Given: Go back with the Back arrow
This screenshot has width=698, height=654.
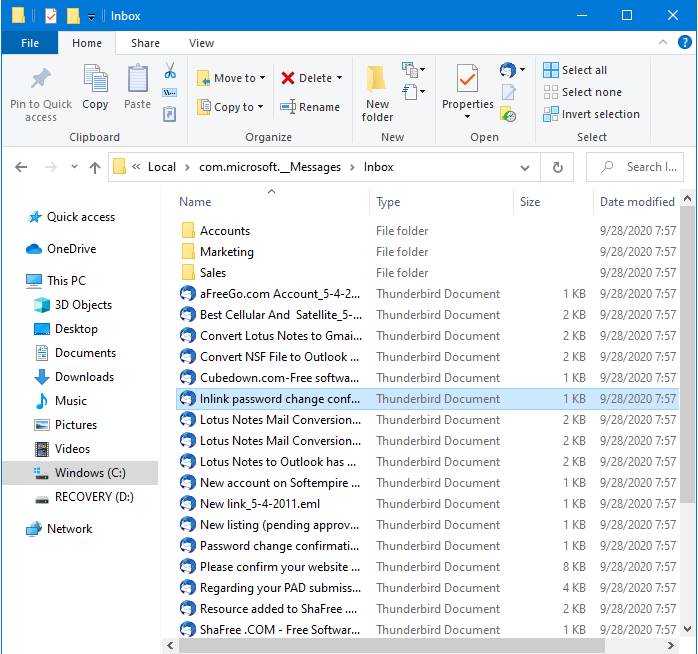Looking at the screenshot, I should click(21, 167).
